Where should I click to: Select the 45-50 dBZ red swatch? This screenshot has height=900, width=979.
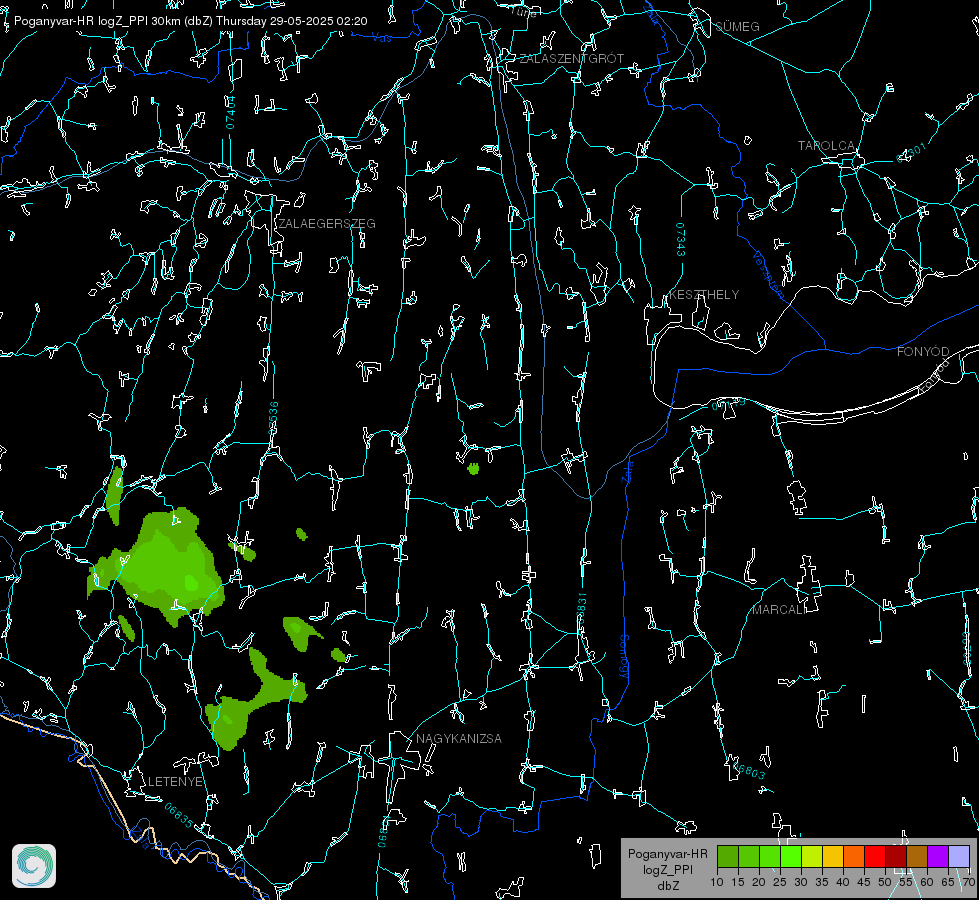(x=875, y=856)
